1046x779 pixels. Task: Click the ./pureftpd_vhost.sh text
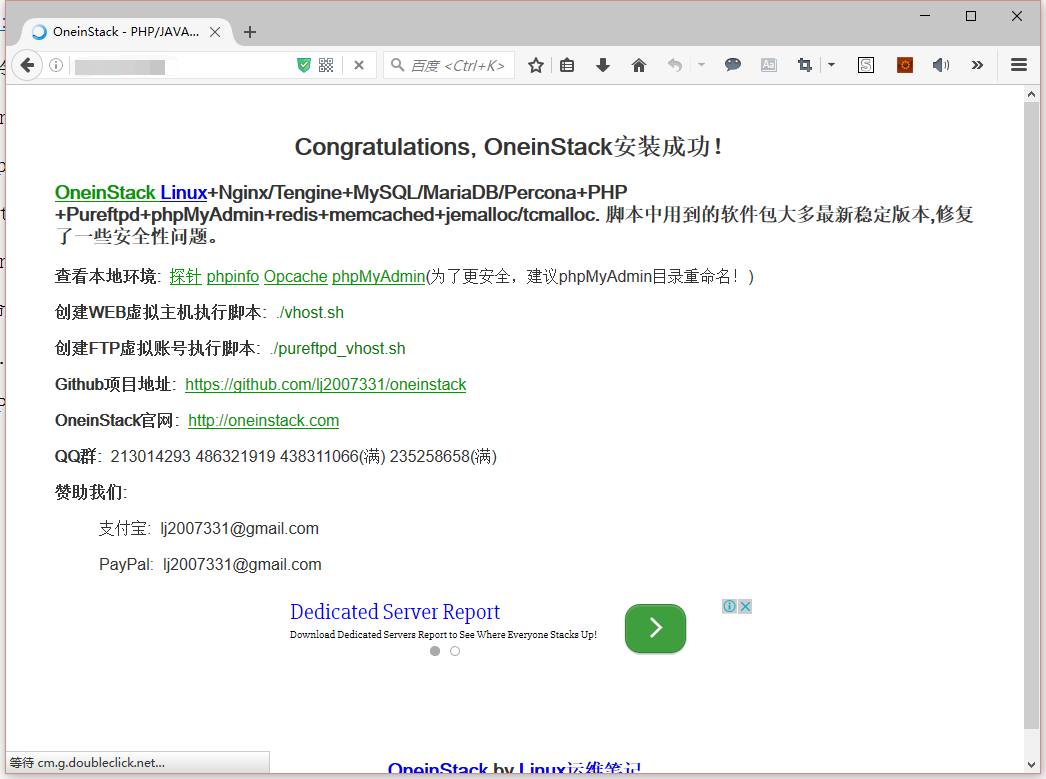click(x=338, y=348)
